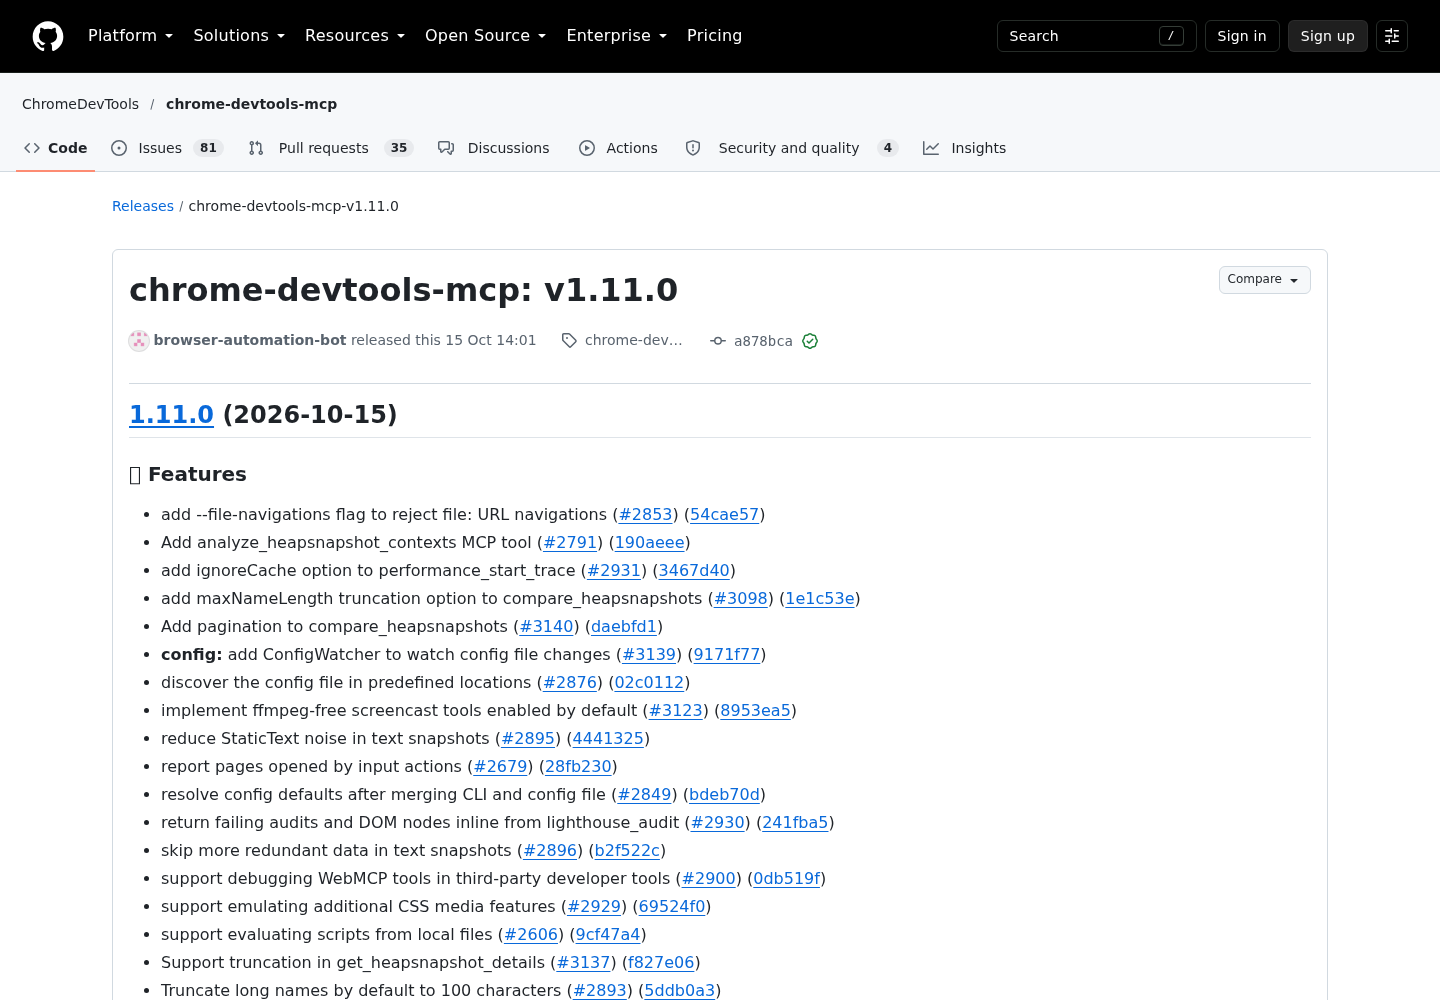Open the chrome-dev… tag link
The height and width of the screenshot is (1000, 1440).
click(634, 340)
